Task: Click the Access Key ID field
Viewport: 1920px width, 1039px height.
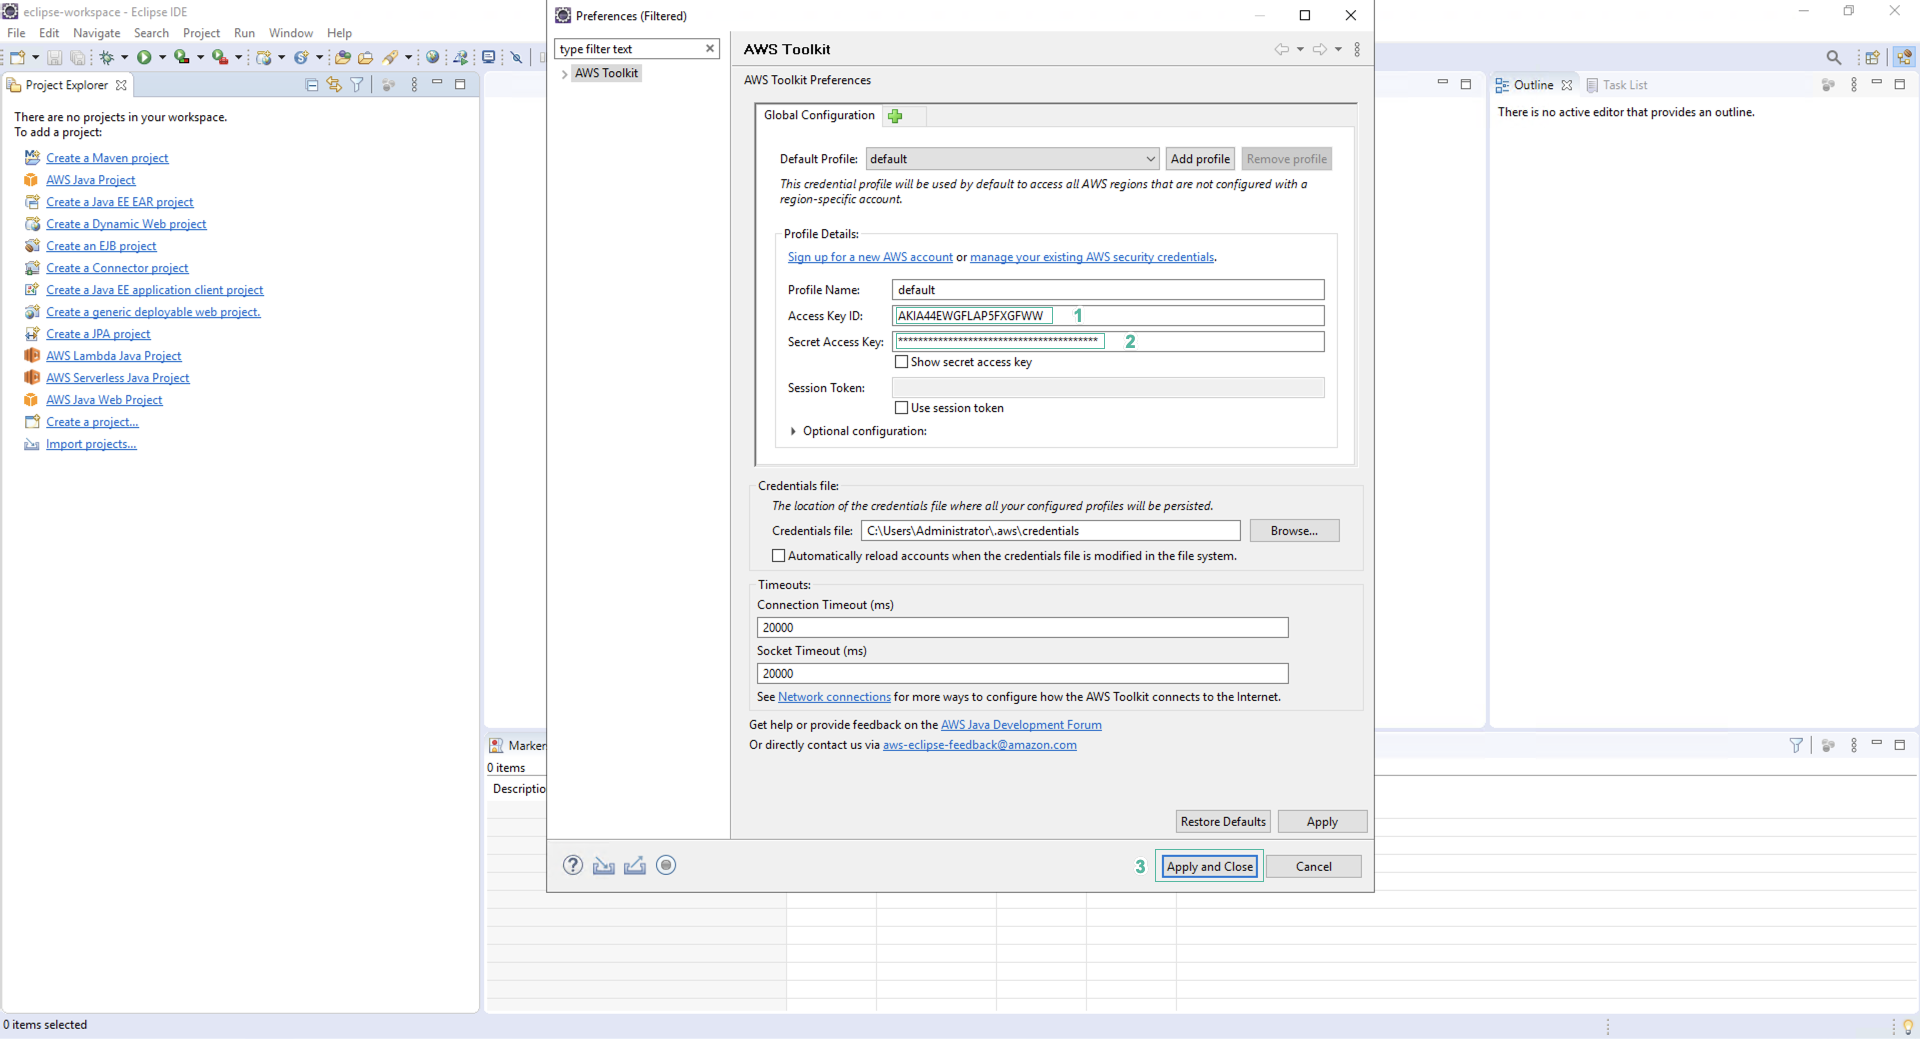Action: pyautogui.click(x=1108, y=316)
